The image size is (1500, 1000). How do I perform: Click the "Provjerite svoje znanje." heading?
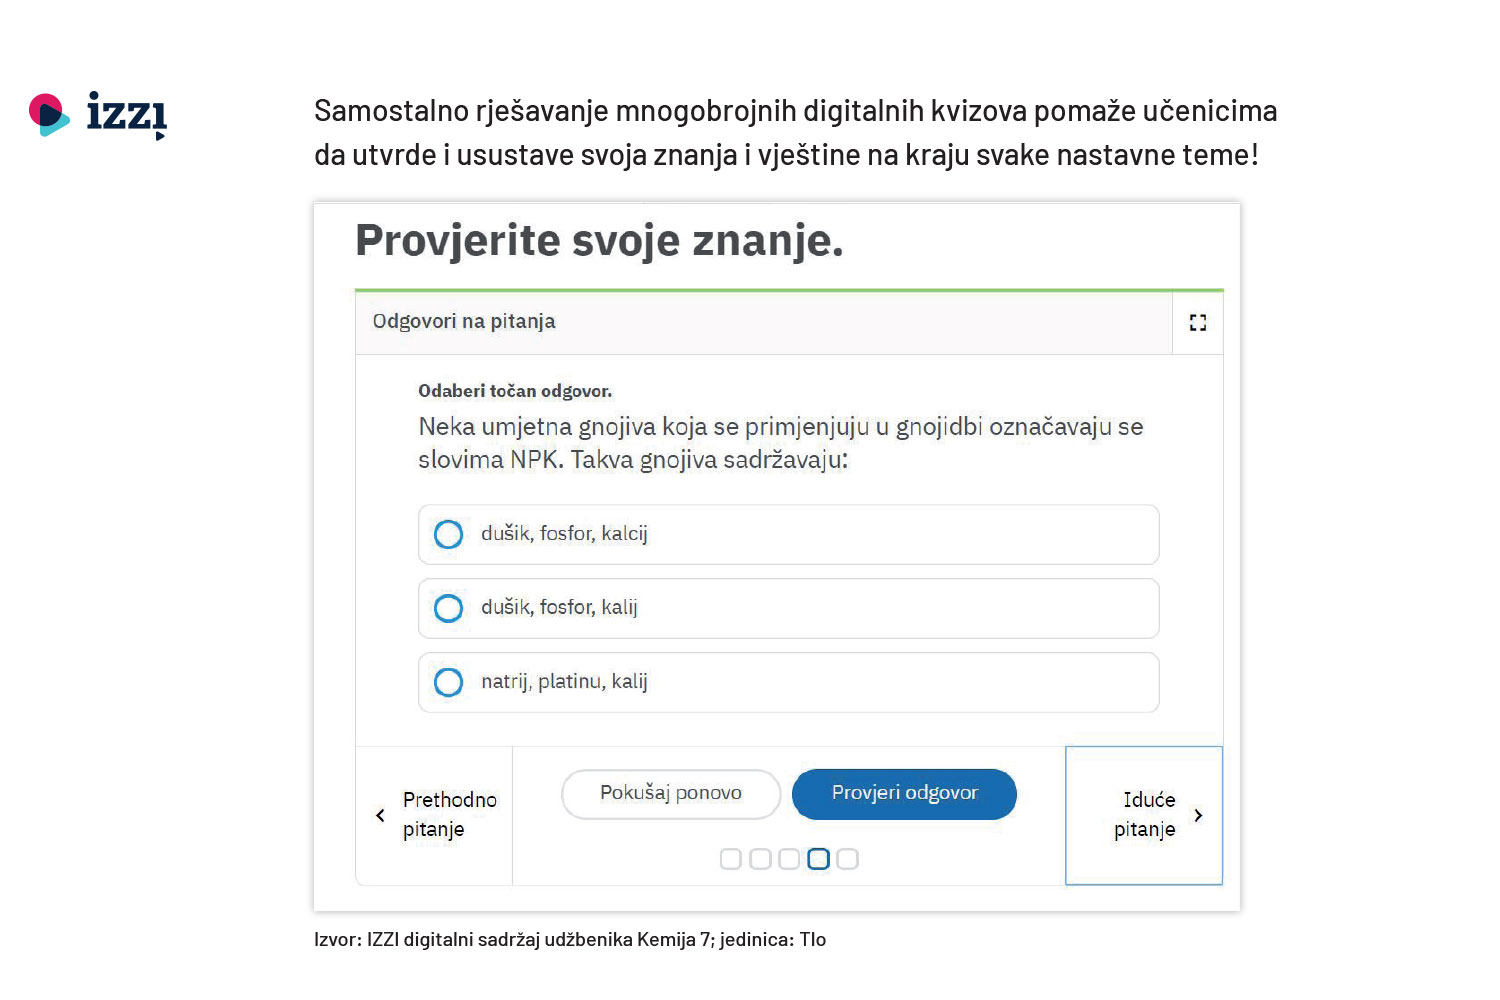pos(599,240)
